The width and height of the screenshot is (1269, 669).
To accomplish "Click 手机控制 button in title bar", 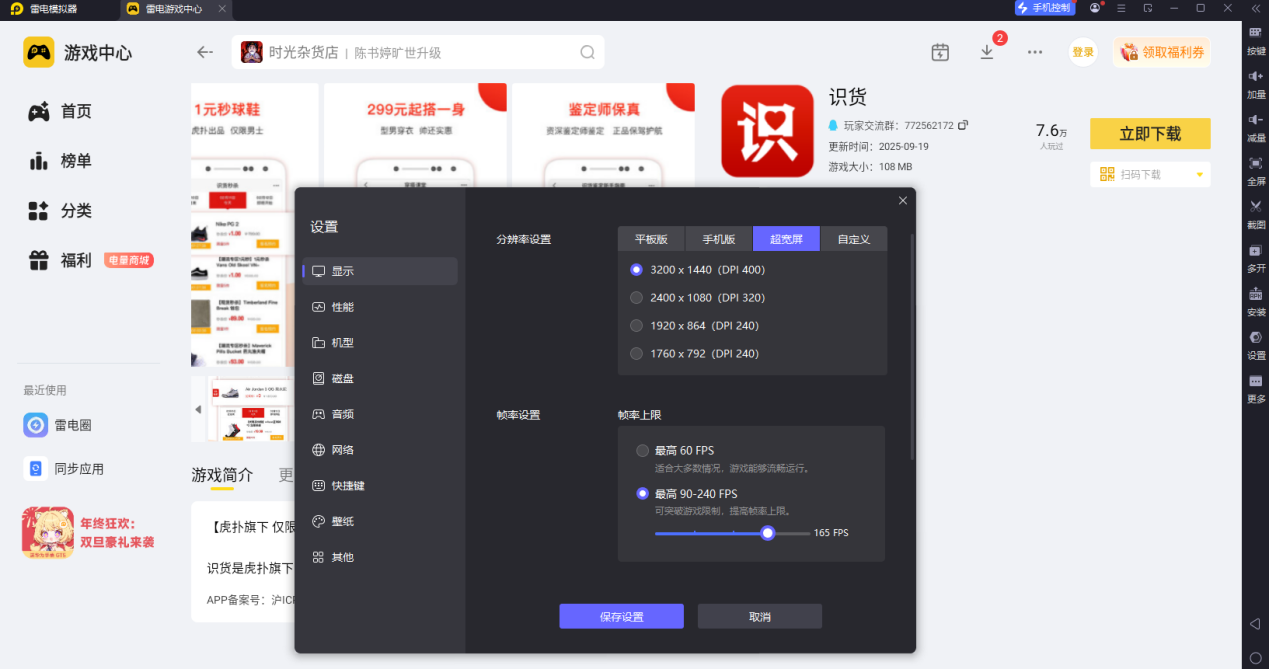I will pyautogui.click(x=1044, y=8).
